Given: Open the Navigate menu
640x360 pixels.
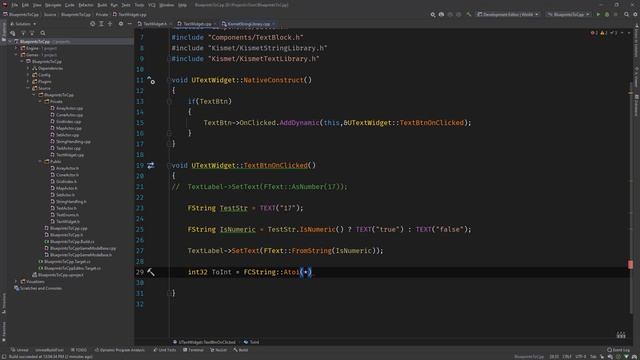Looking at the screenshot, I should click(53, 5).
